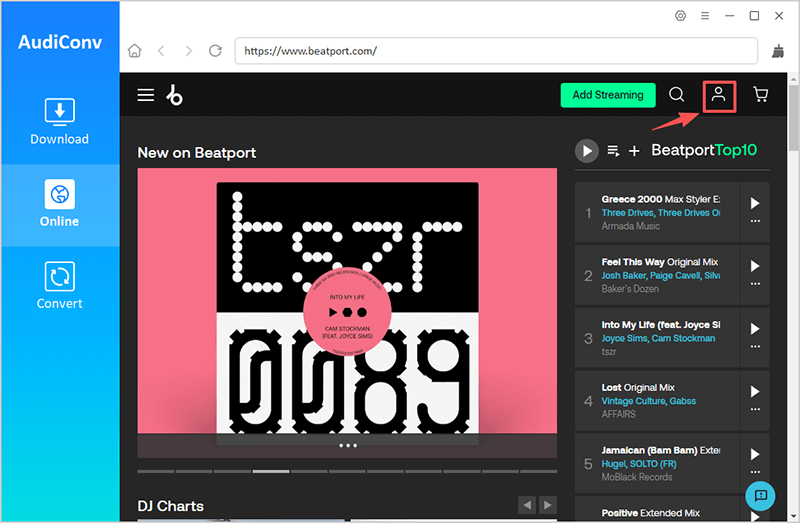This screenshot has width=800, height=523.
Task: Open Beatport hamburger menu
Action: point(146,95)
